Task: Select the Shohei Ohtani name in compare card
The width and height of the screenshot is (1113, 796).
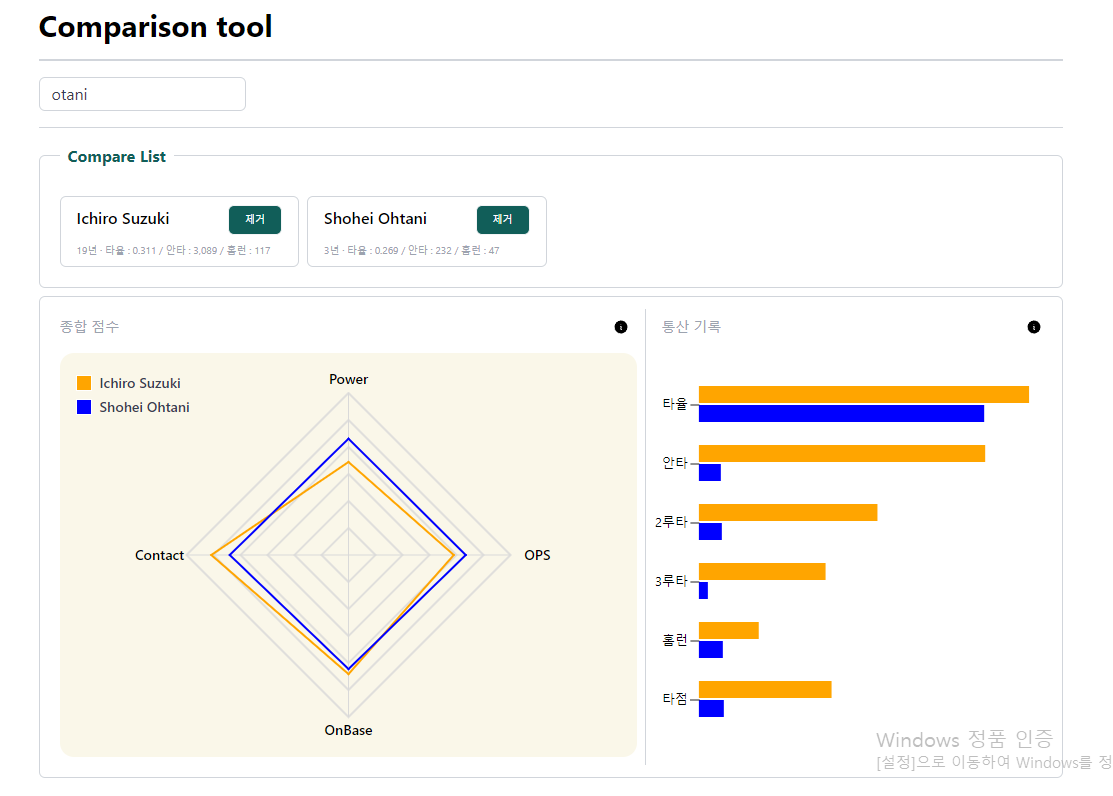Action: point(375,218)
